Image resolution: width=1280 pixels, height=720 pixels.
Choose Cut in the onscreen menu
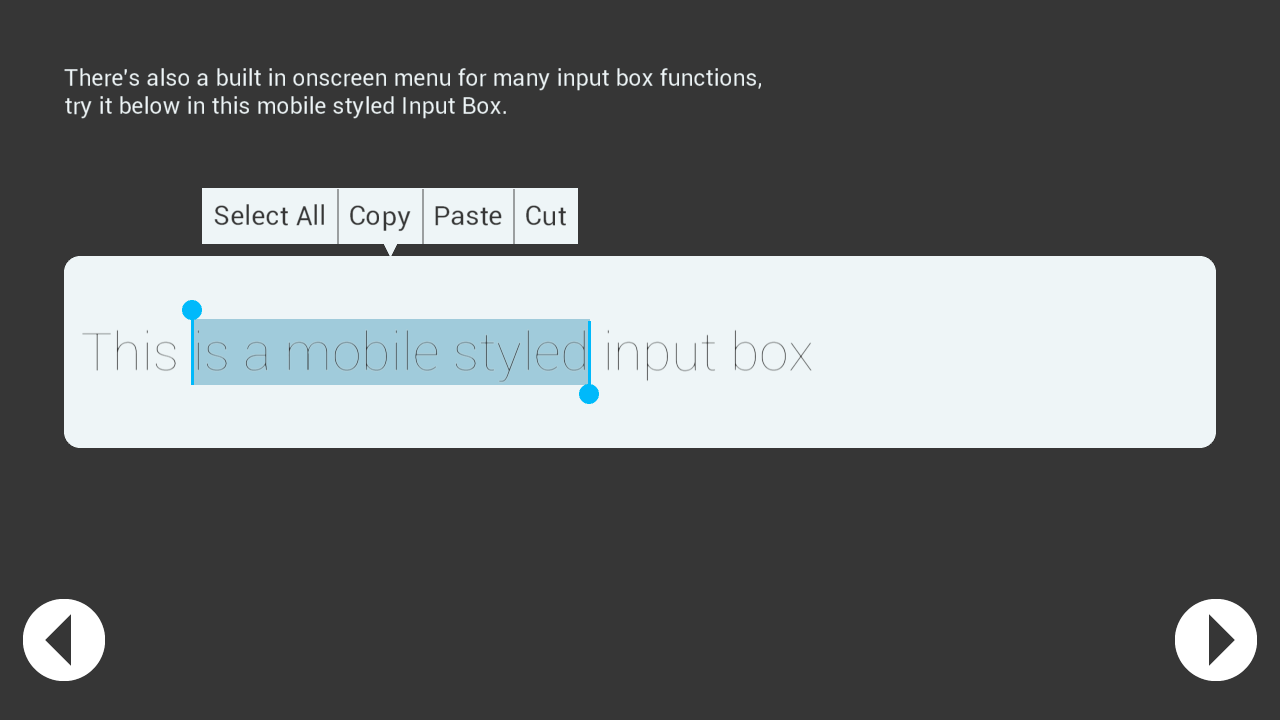pos(546,216)
